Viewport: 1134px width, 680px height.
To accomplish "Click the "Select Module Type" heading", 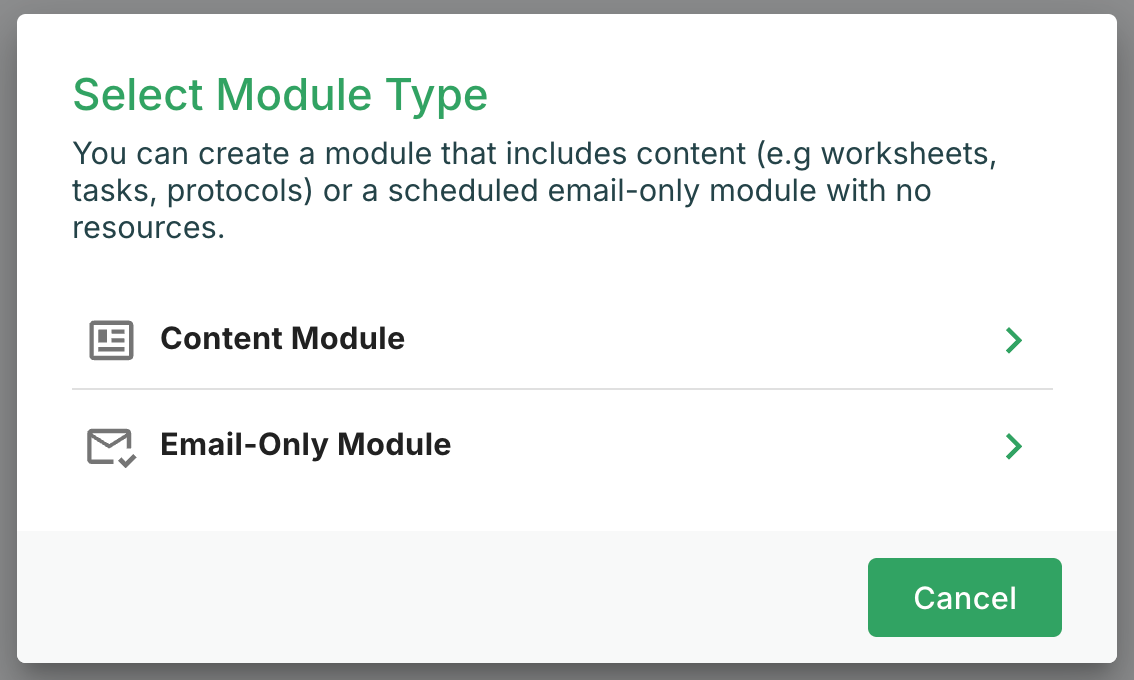I will click(x=280, y=96).
